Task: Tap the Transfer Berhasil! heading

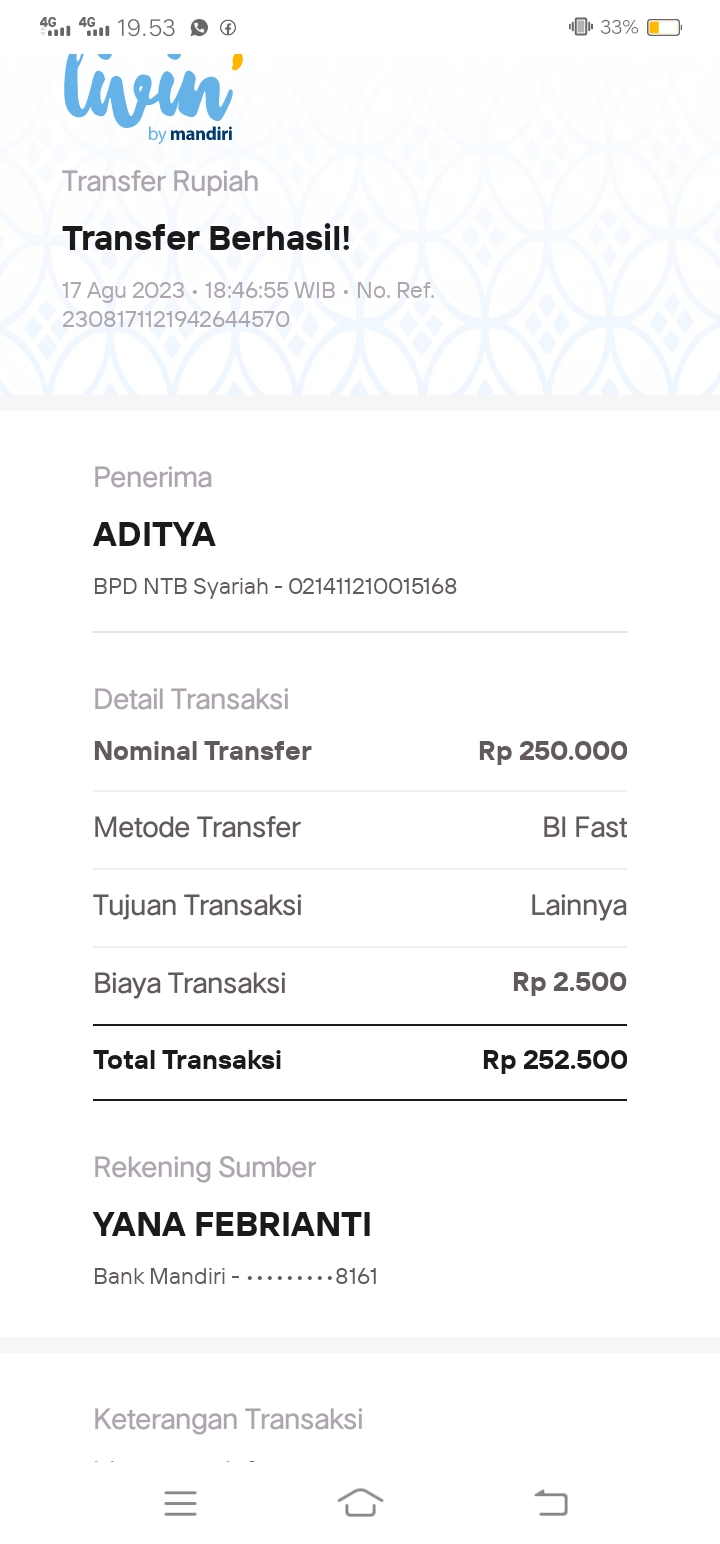Action: tap(206, 239)
